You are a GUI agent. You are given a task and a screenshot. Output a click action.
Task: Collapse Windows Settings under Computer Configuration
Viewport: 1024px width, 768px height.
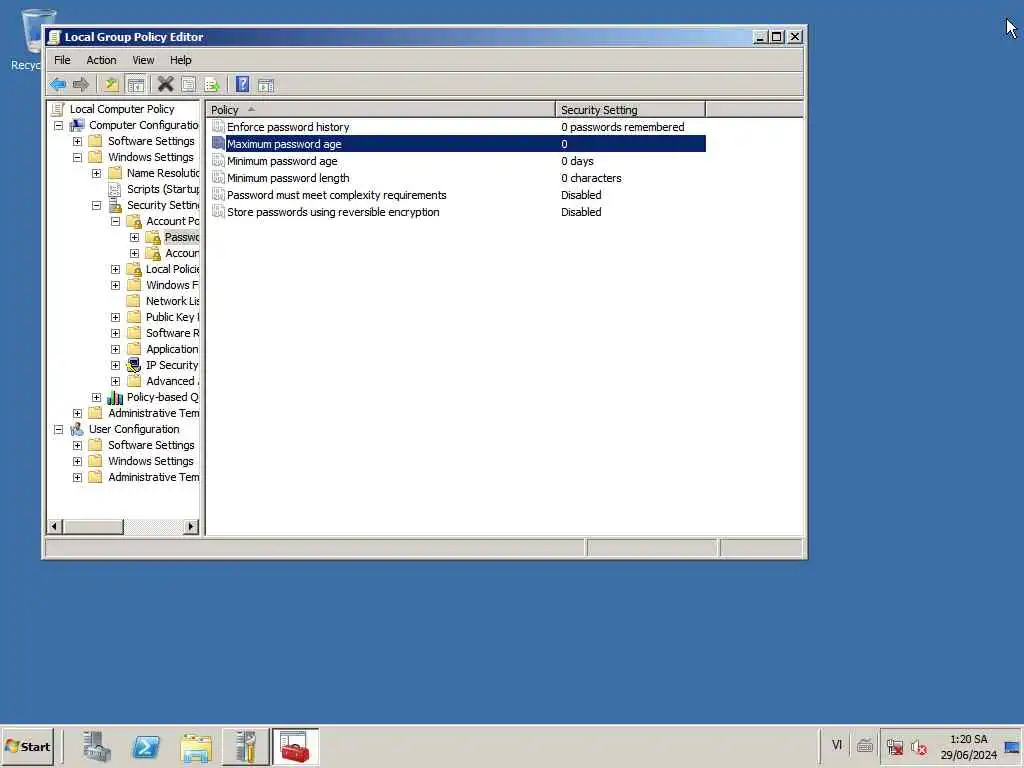tap(78, 157)
